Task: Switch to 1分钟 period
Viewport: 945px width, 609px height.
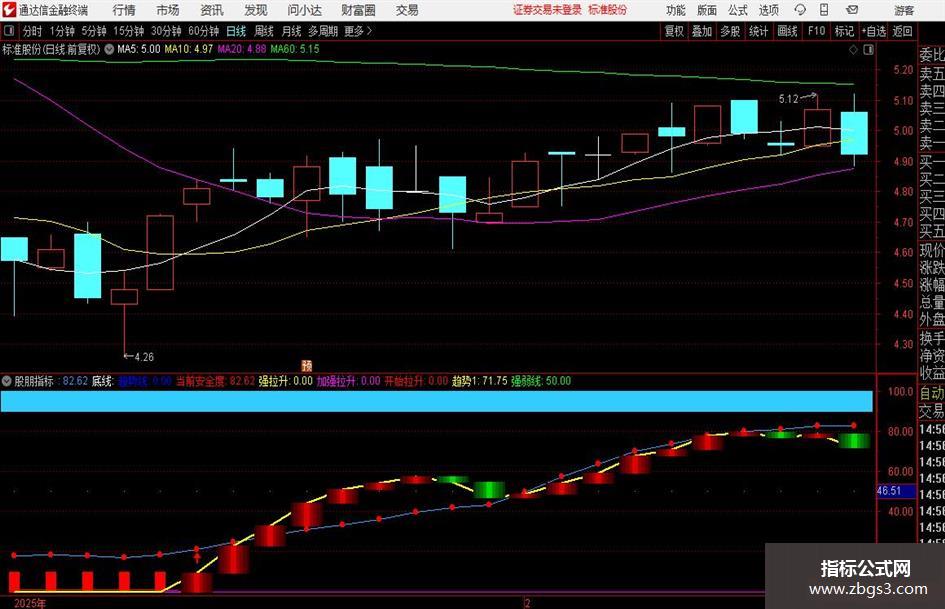Action: 62,31
